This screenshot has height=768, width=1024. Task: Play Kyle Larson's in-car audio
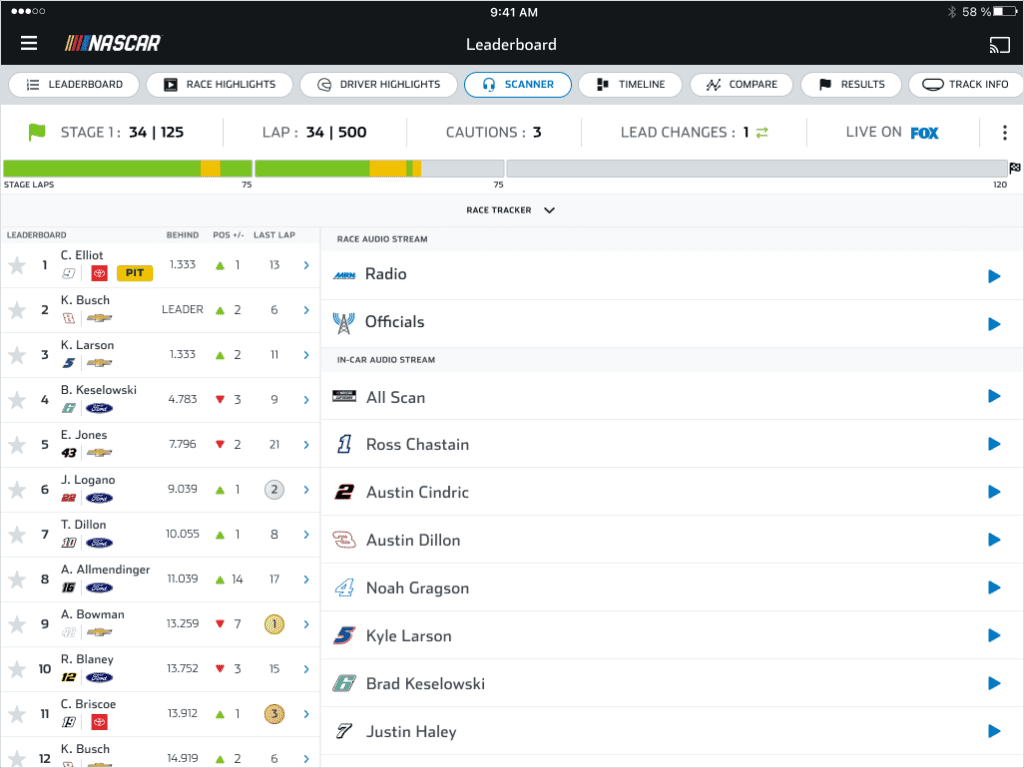point(993,636)
